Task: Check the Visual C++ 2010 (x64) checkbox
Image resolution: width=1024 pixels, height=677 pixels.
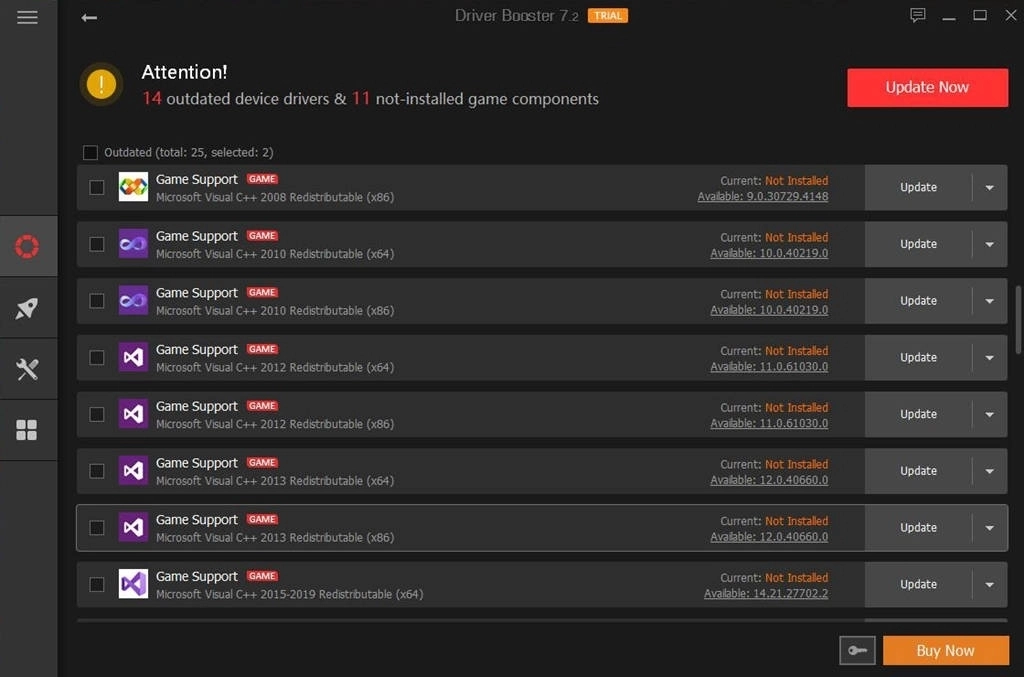Action: pos(97,244)
